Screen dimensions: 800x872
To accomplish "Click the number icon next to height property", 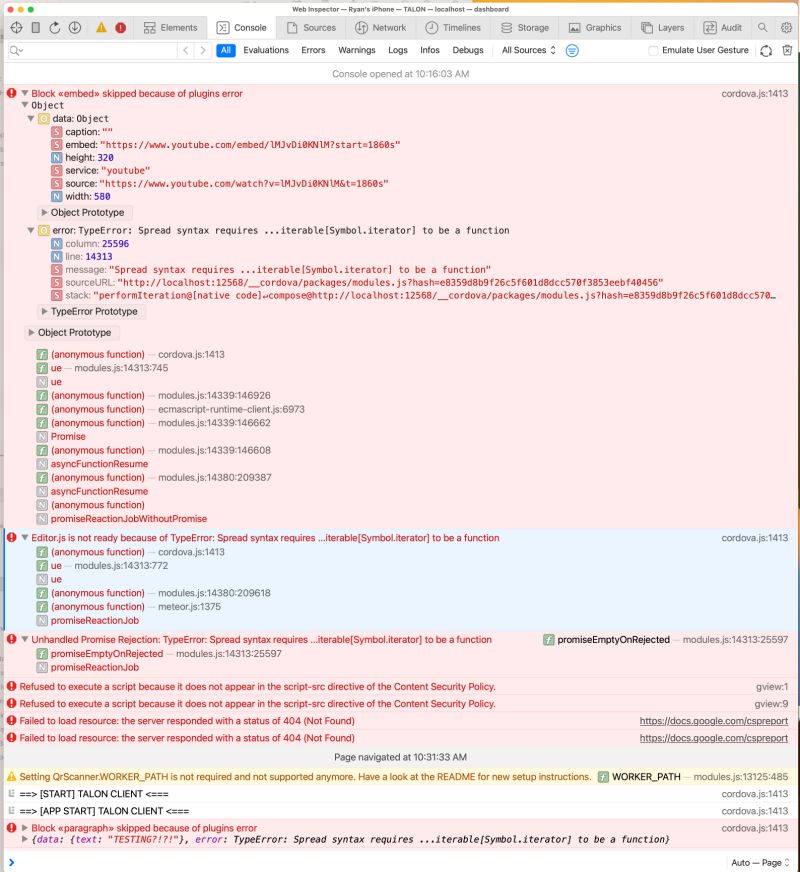I will [x=57, y=157].
